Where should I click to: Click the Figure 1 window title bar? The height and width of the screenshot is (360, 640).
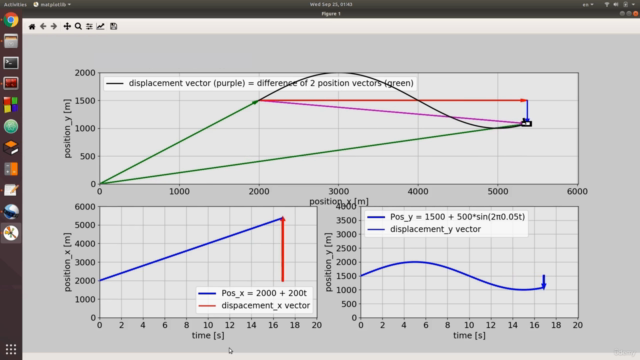(x=331, y=13)
